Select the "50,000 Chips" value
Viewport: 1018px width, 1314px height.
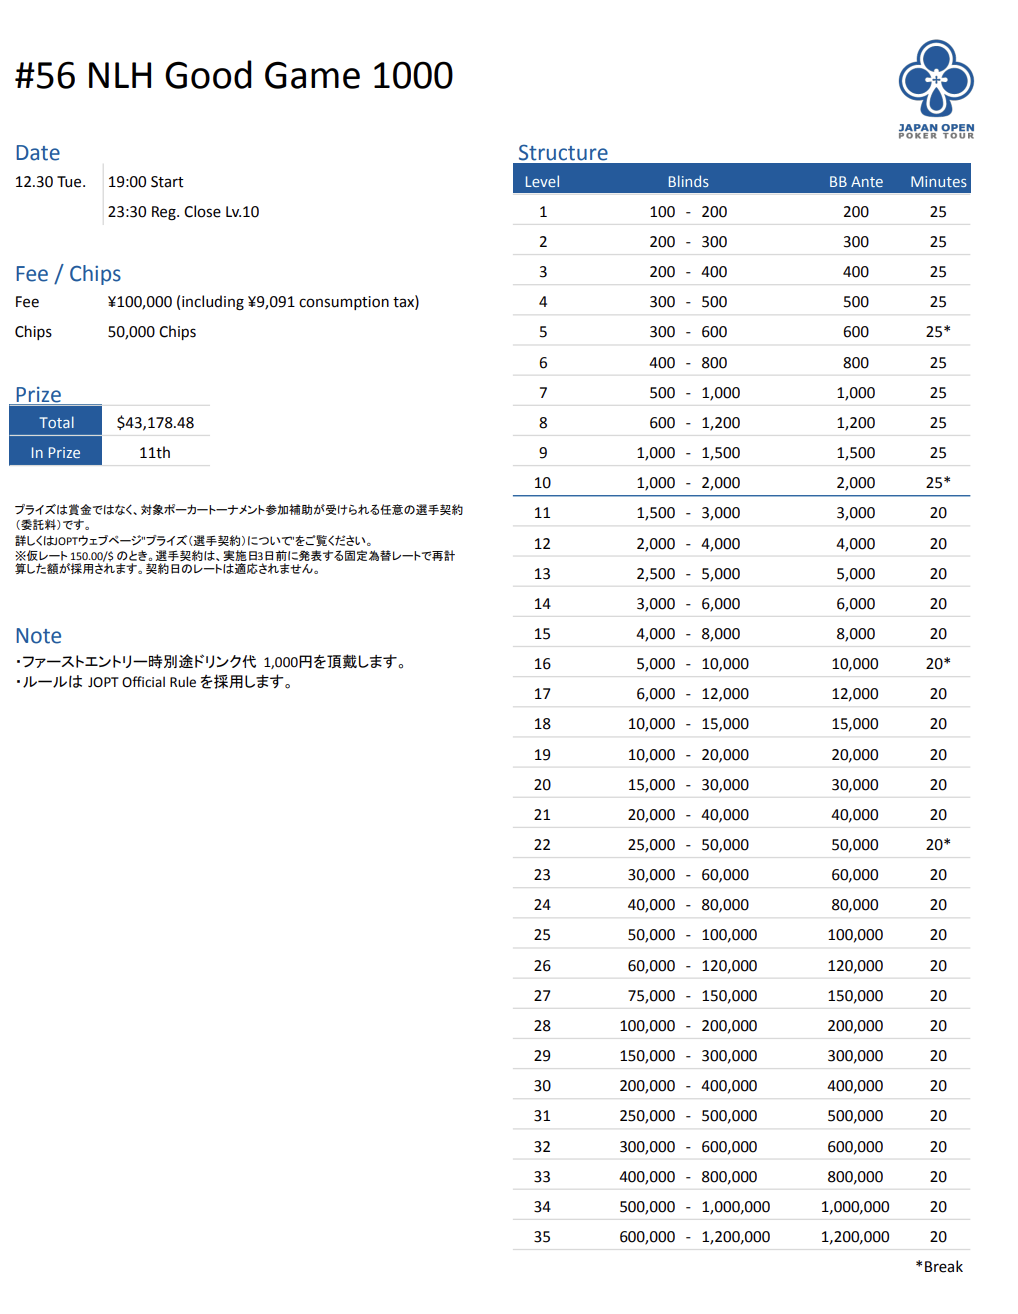[x=152, y=332]
